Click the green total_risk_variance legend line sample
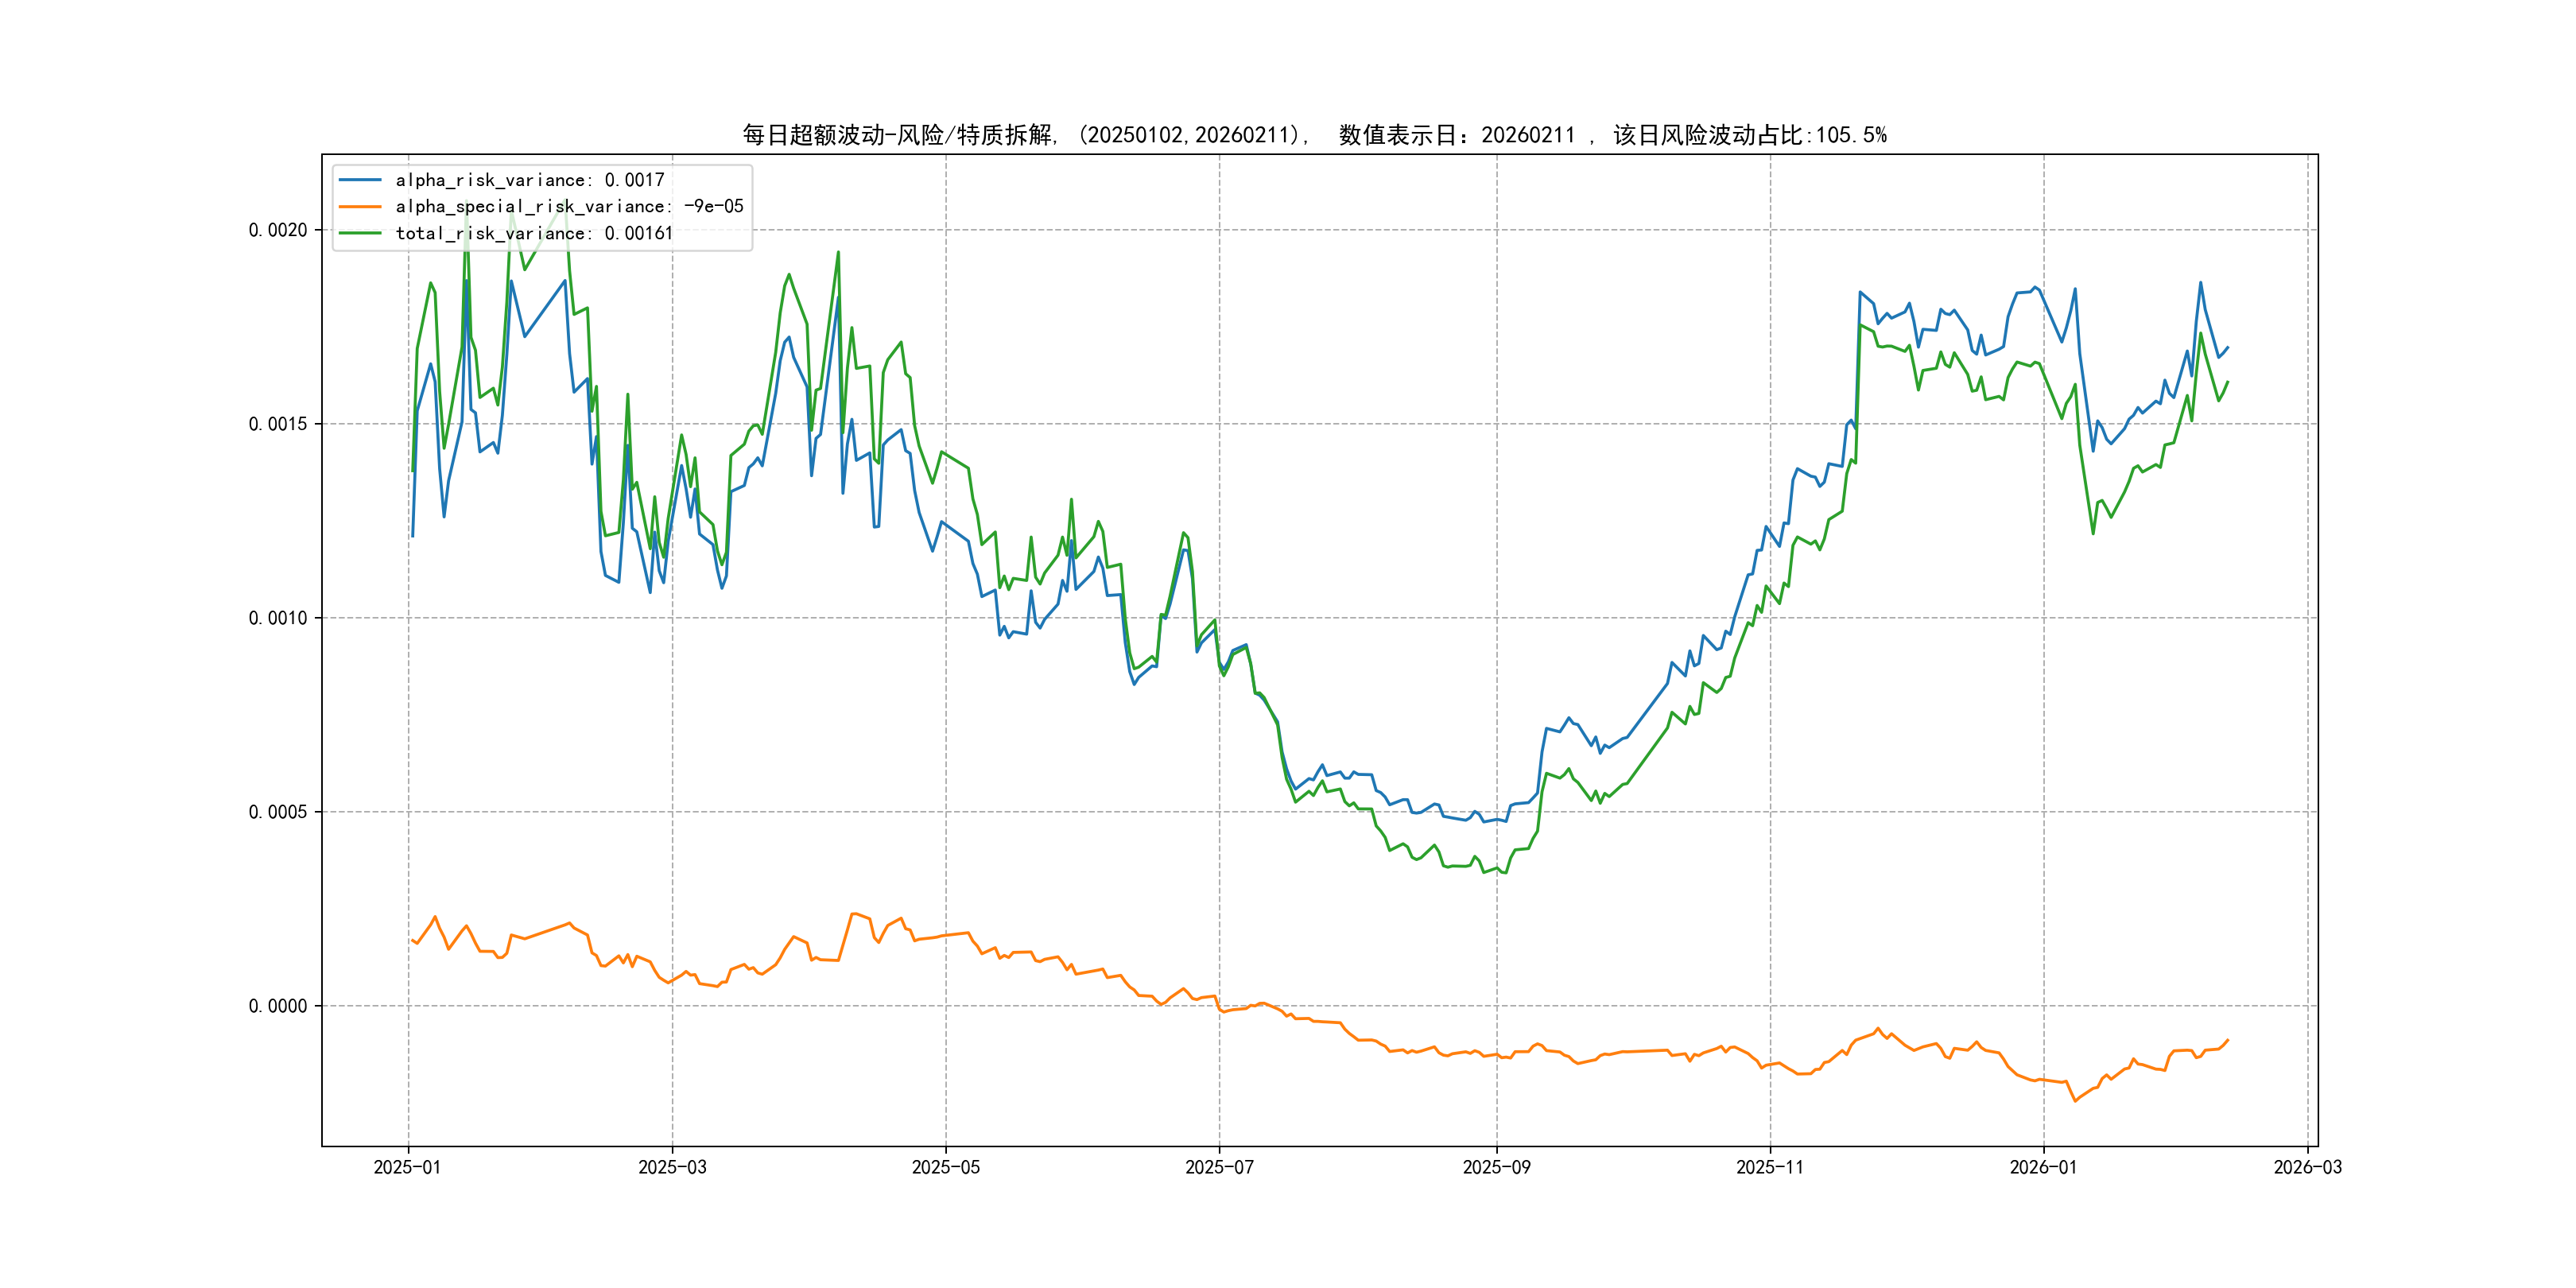Image resolution: width=2576 pixels, height=1288 pixels. [x=360, y=233]
